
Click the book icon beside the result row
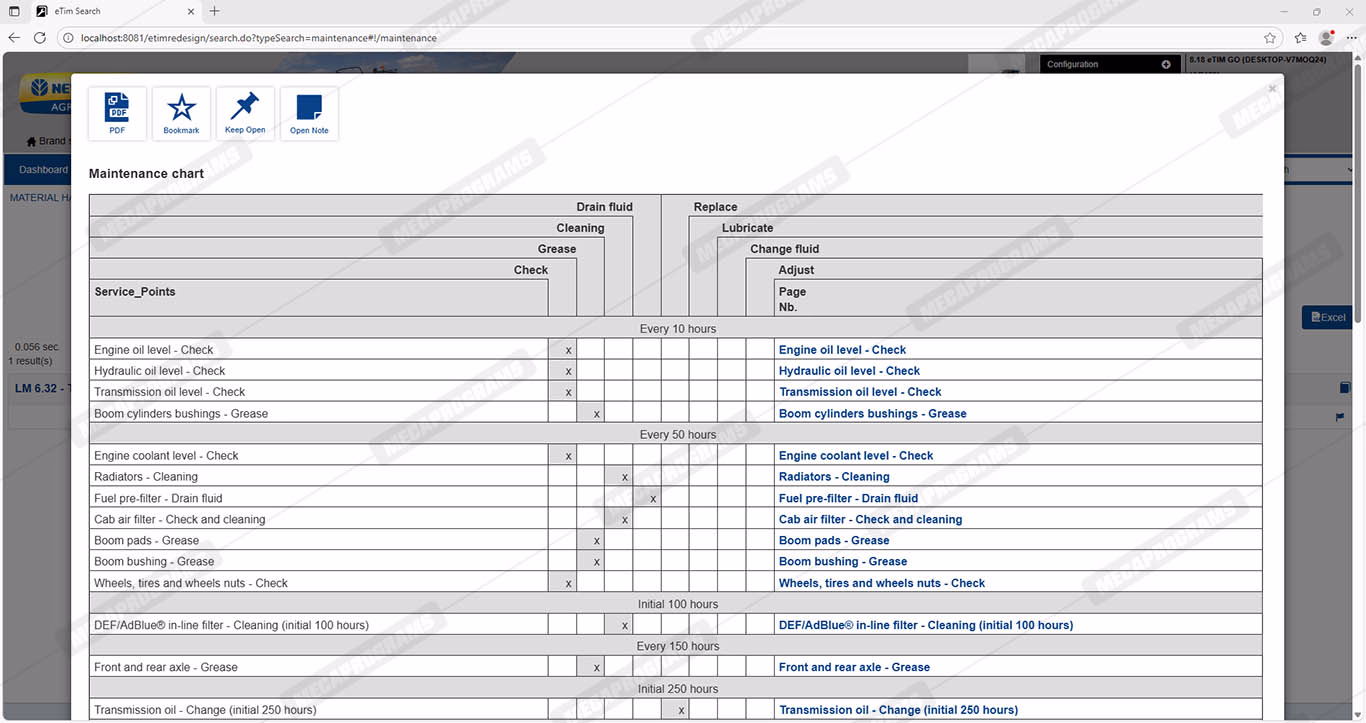(1344, 388)
